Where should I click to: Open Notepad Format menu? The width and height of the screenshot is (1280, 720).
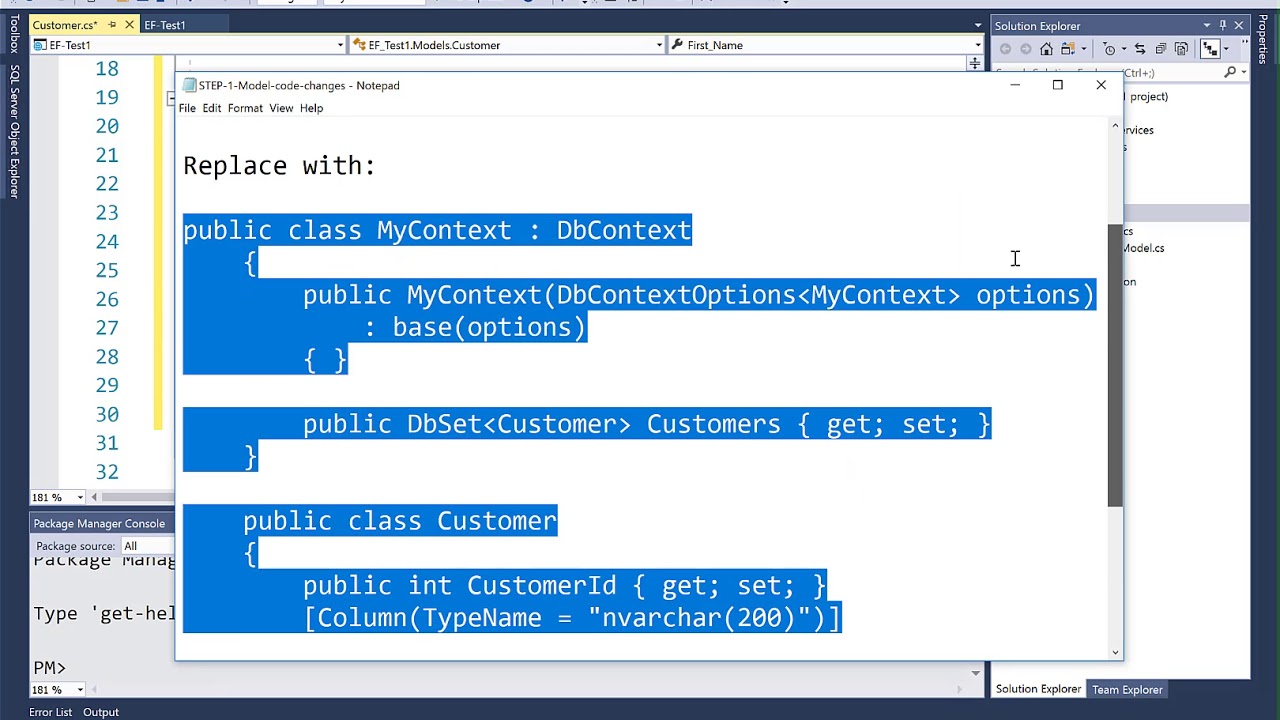[245, 108]
